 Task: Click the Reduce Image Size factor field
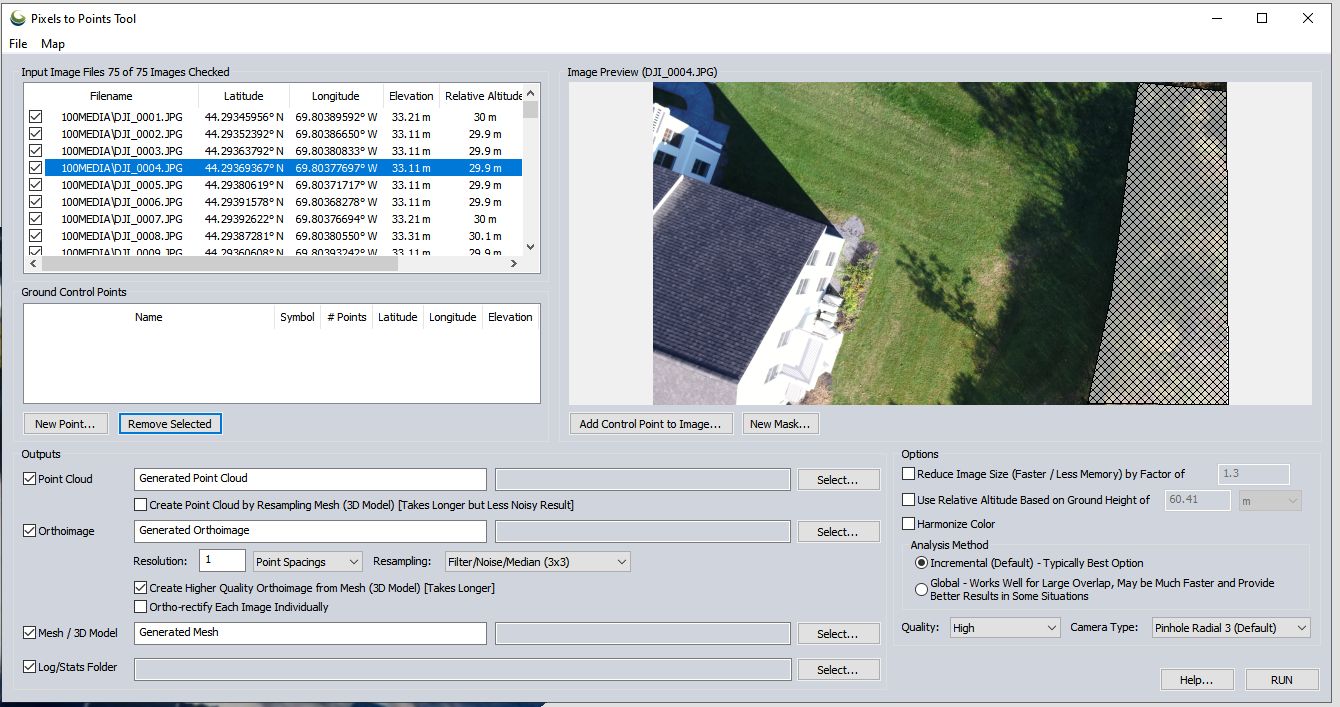(1254, 474)
